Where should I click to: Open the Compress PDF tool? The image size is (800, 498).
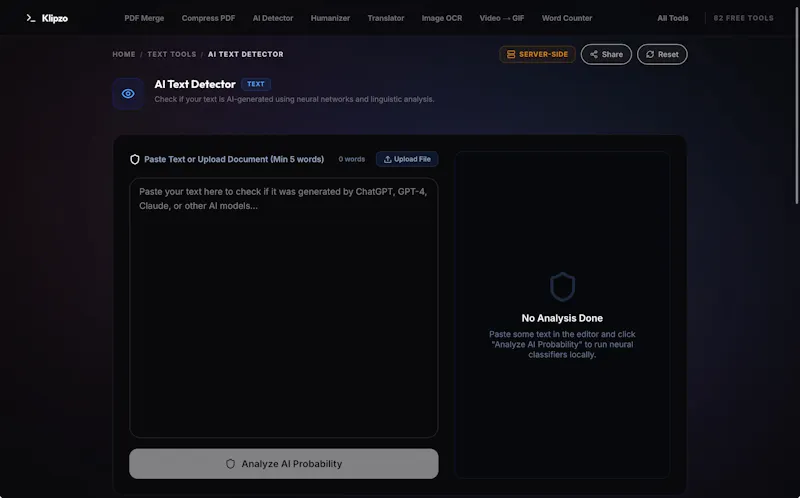208,18
